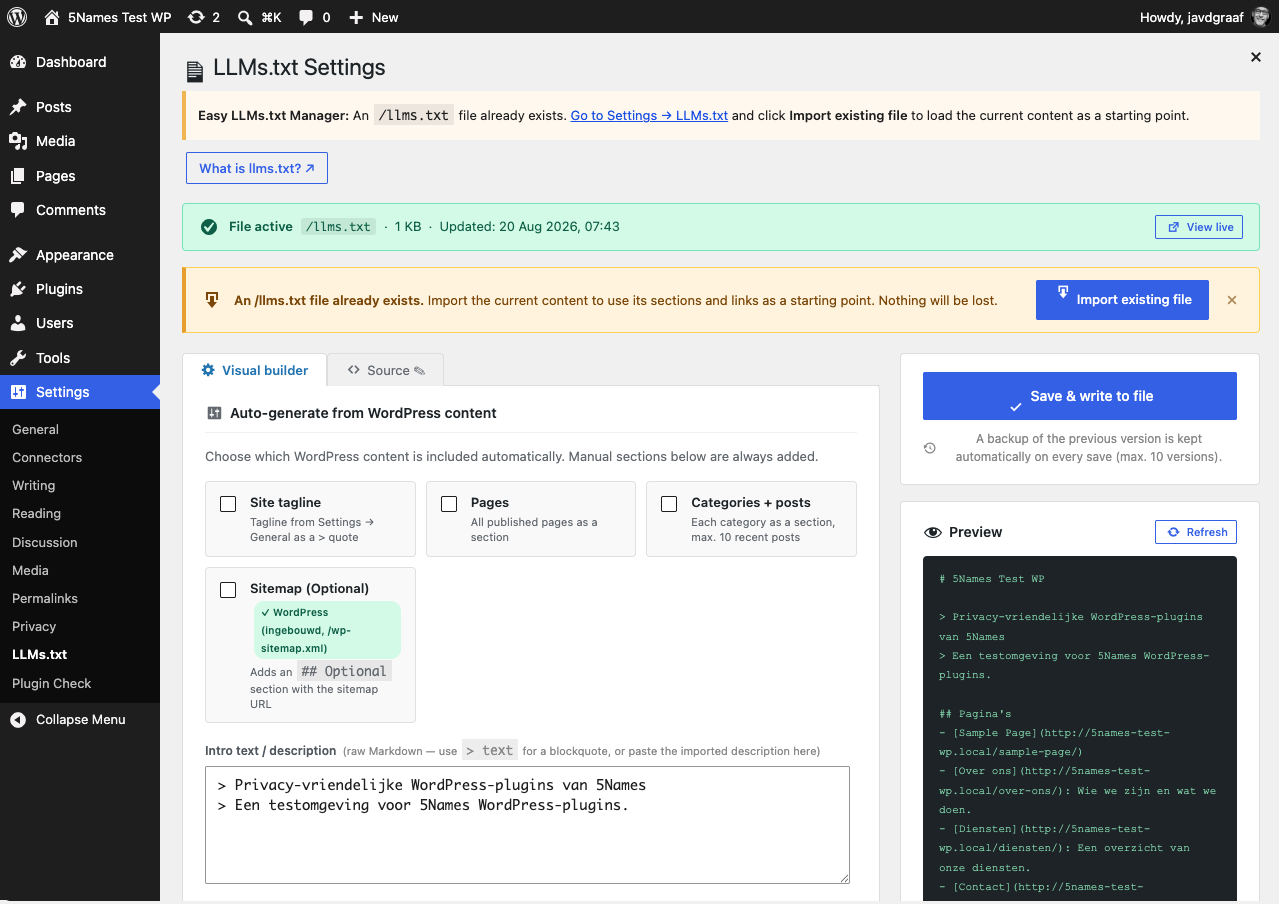Click the Appearance paintbrush icon

coord(18,255)
